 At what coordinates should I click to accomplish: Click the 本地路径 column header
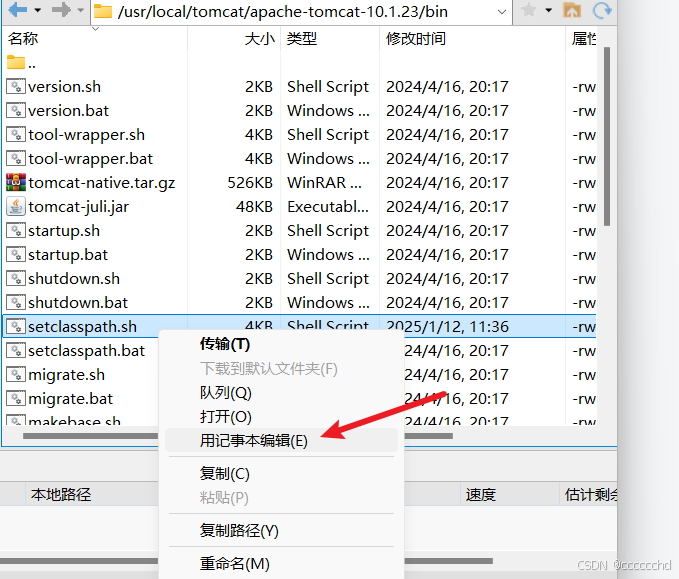click(x=61, y=494)
